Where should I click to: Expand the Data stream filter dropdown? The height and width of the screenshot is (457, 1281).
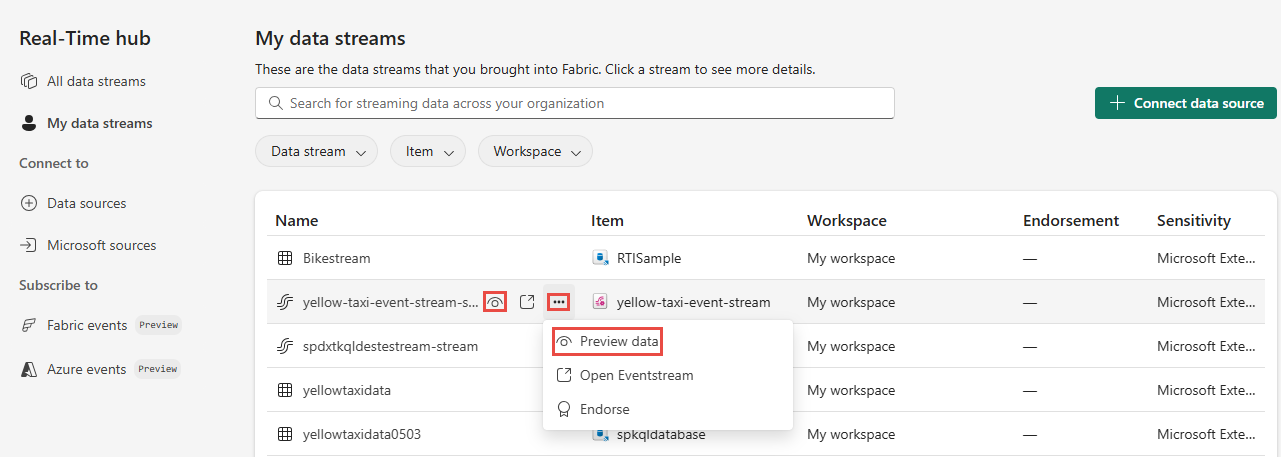click(317, 152)
